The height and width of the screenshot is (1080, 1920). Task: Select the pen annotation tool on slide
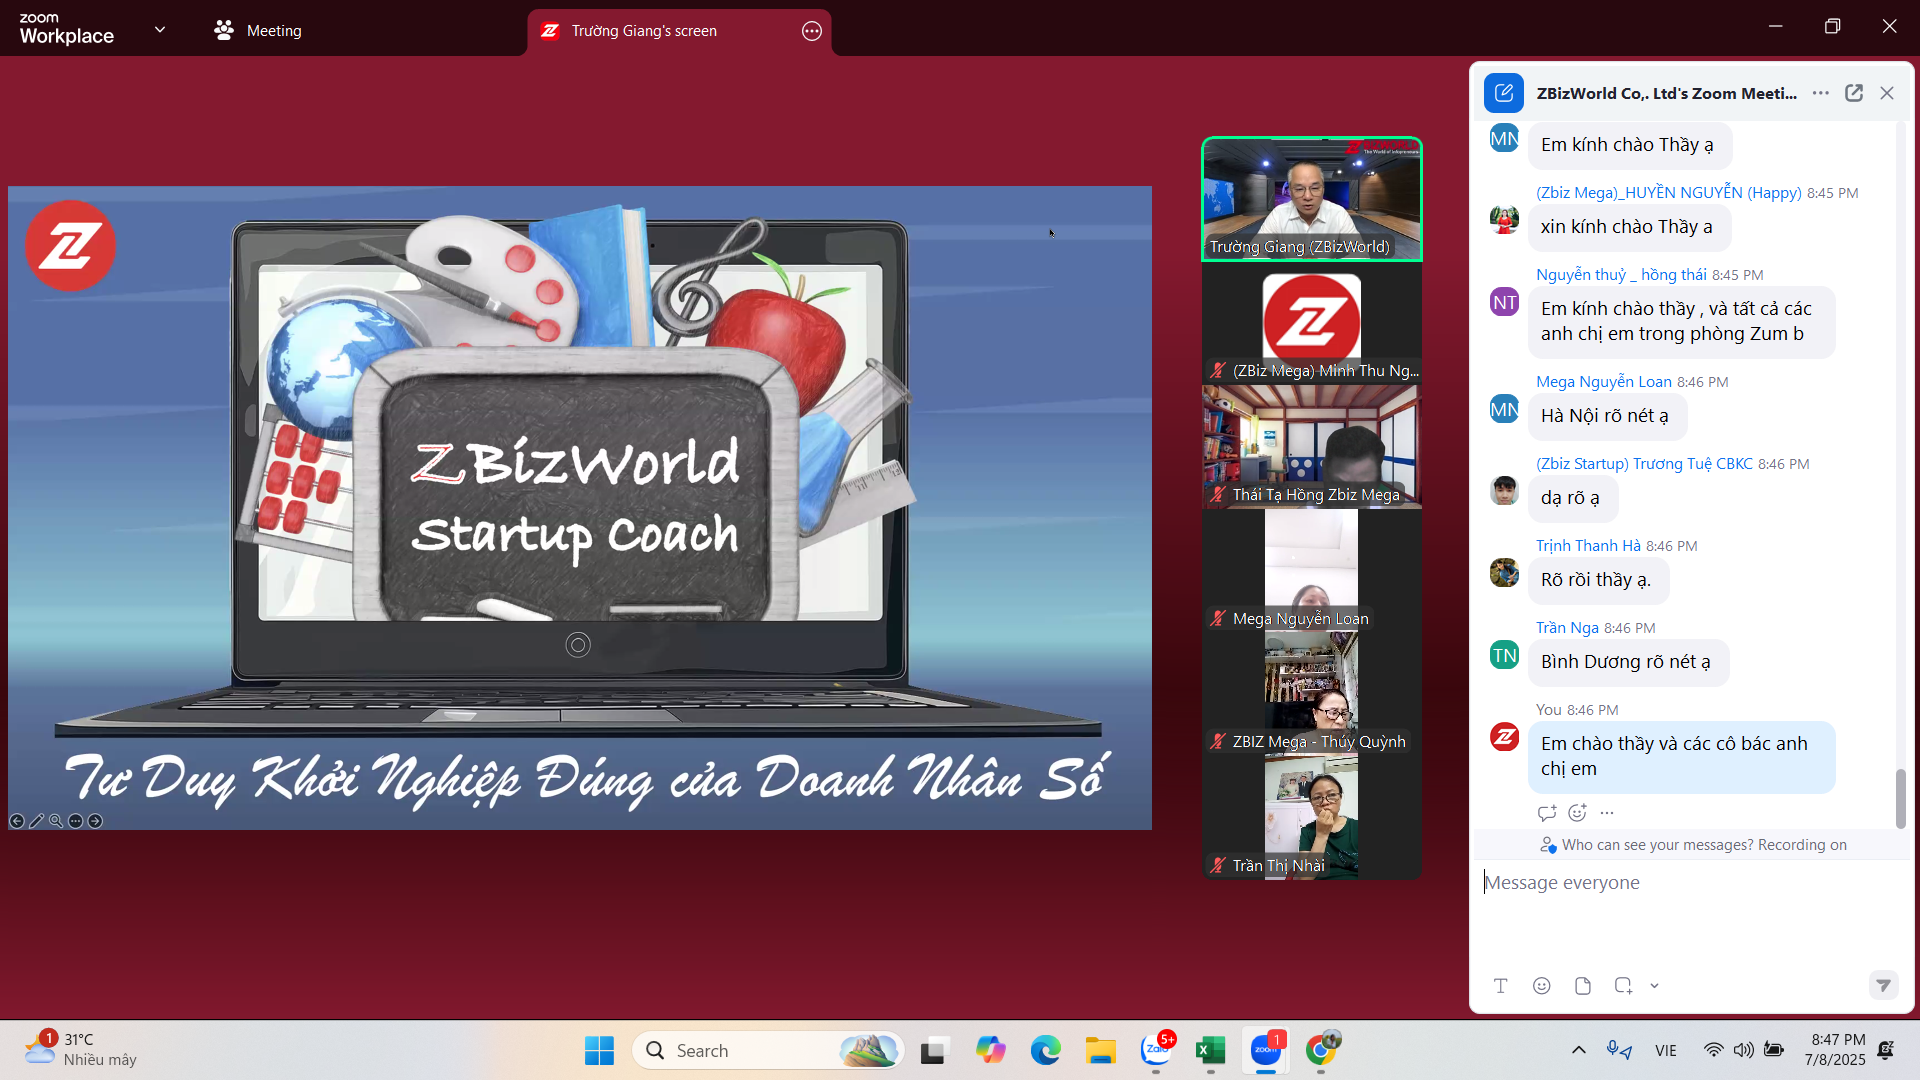(37, 821)
